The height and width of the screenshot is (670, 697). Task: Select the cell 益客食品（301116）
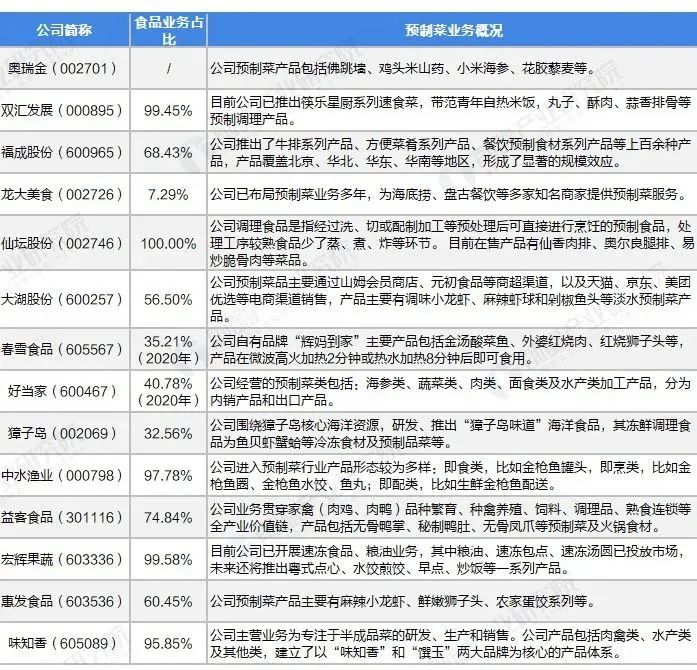pyautogui.click(x=64, y=518)
